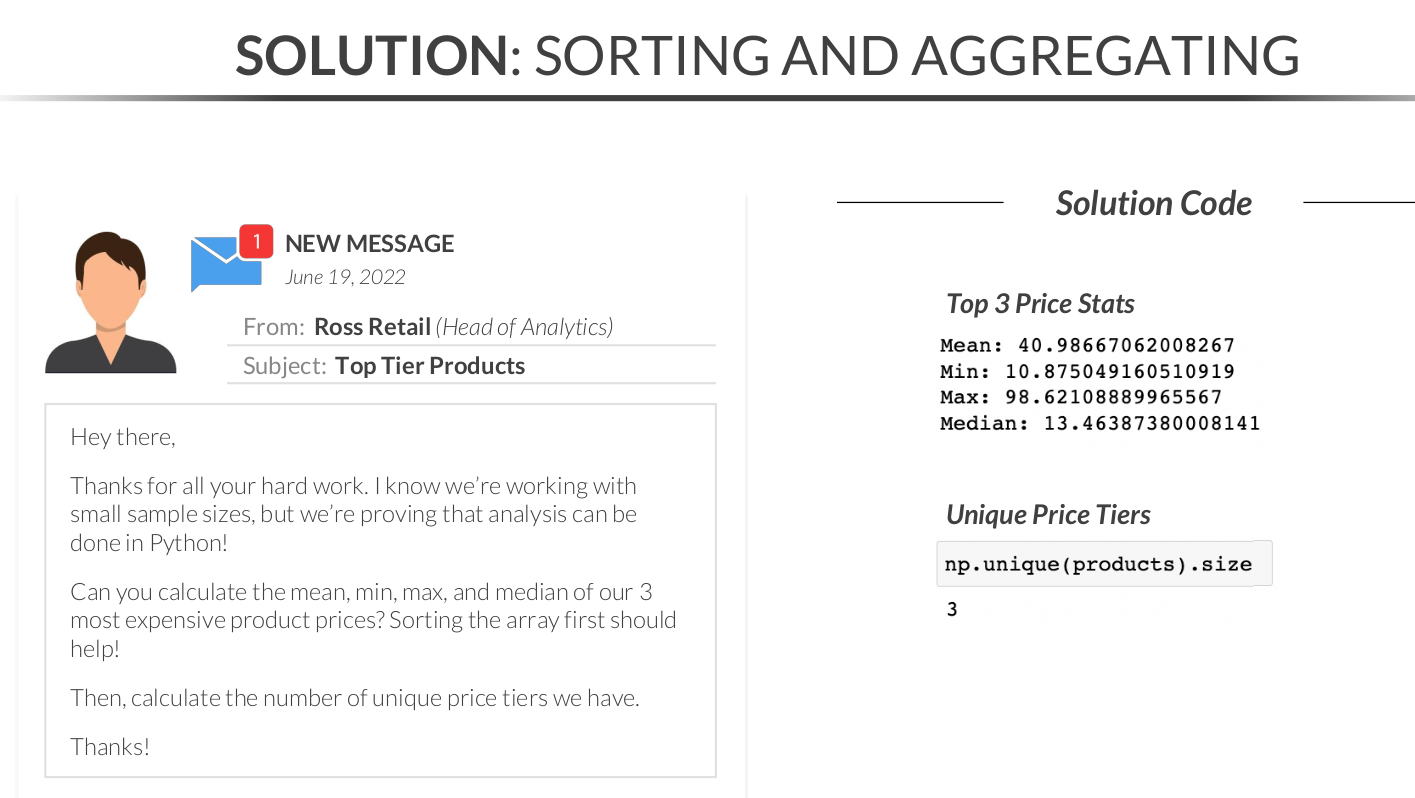This screenshot has width=1415, height=798.
Task: Click the sender name Ross Retail
Action: click(x=372, y=327)
